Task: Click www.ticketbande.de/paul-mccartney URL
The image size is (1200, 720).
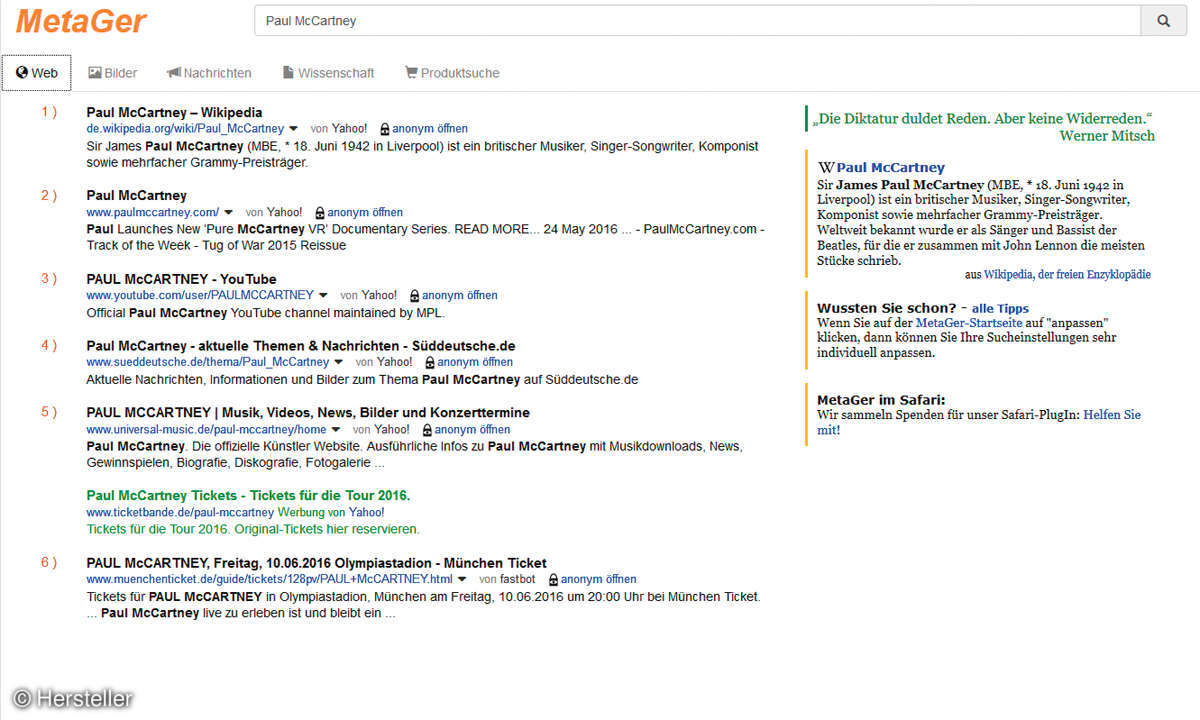Action: [180, 513]
